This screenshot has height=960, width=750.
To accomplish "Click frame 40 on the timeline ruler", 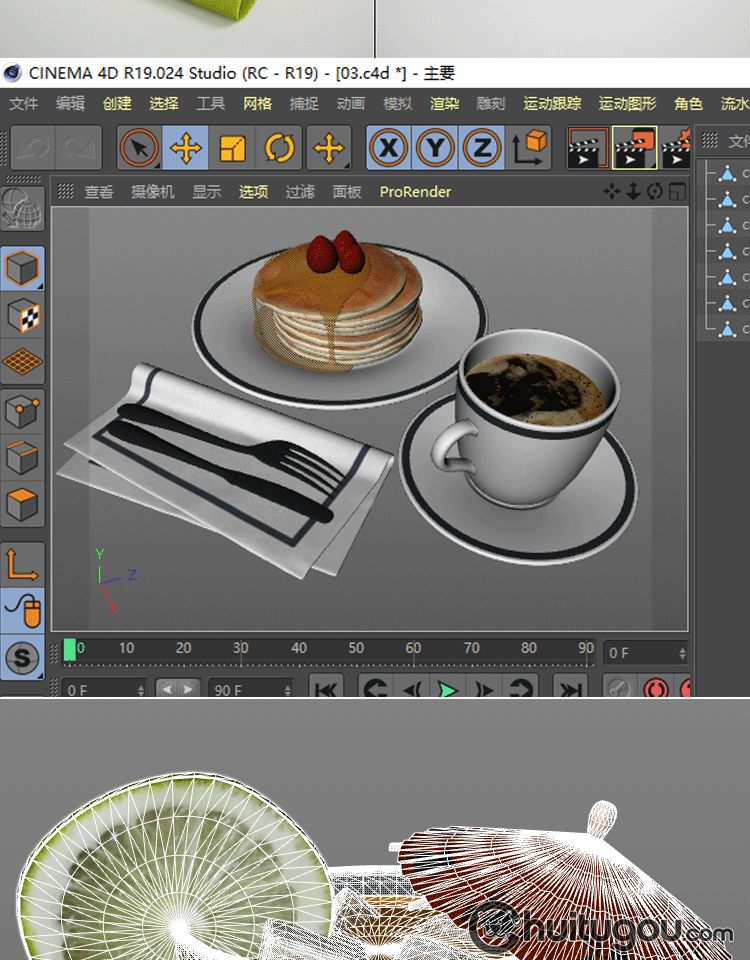I will [298, 649].
